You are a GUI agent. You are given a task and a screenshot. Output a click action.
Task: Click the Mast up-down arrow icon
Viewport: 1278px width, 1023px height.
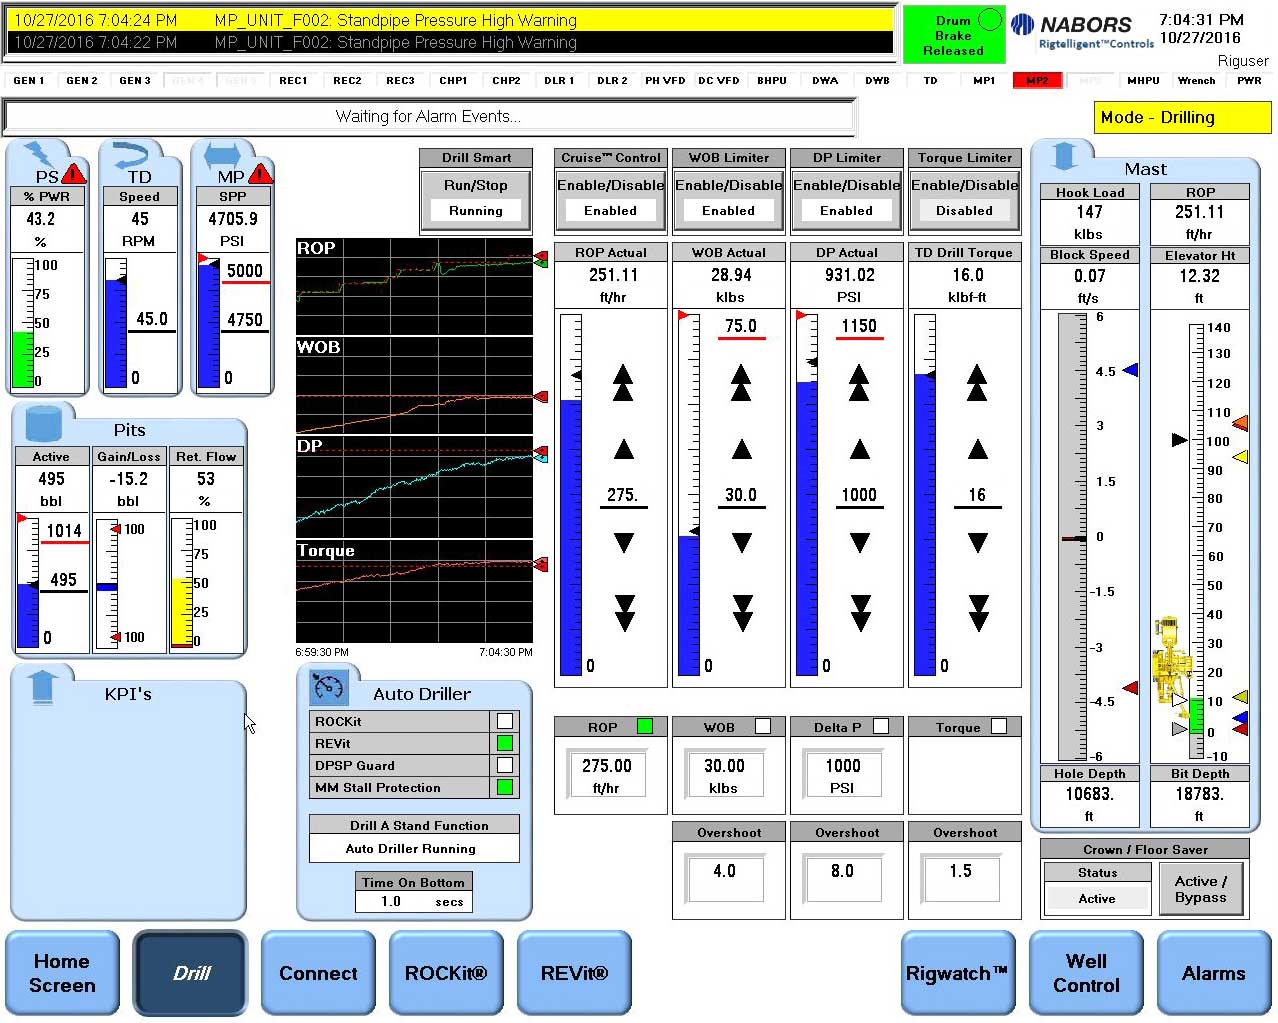(1064, 156)
